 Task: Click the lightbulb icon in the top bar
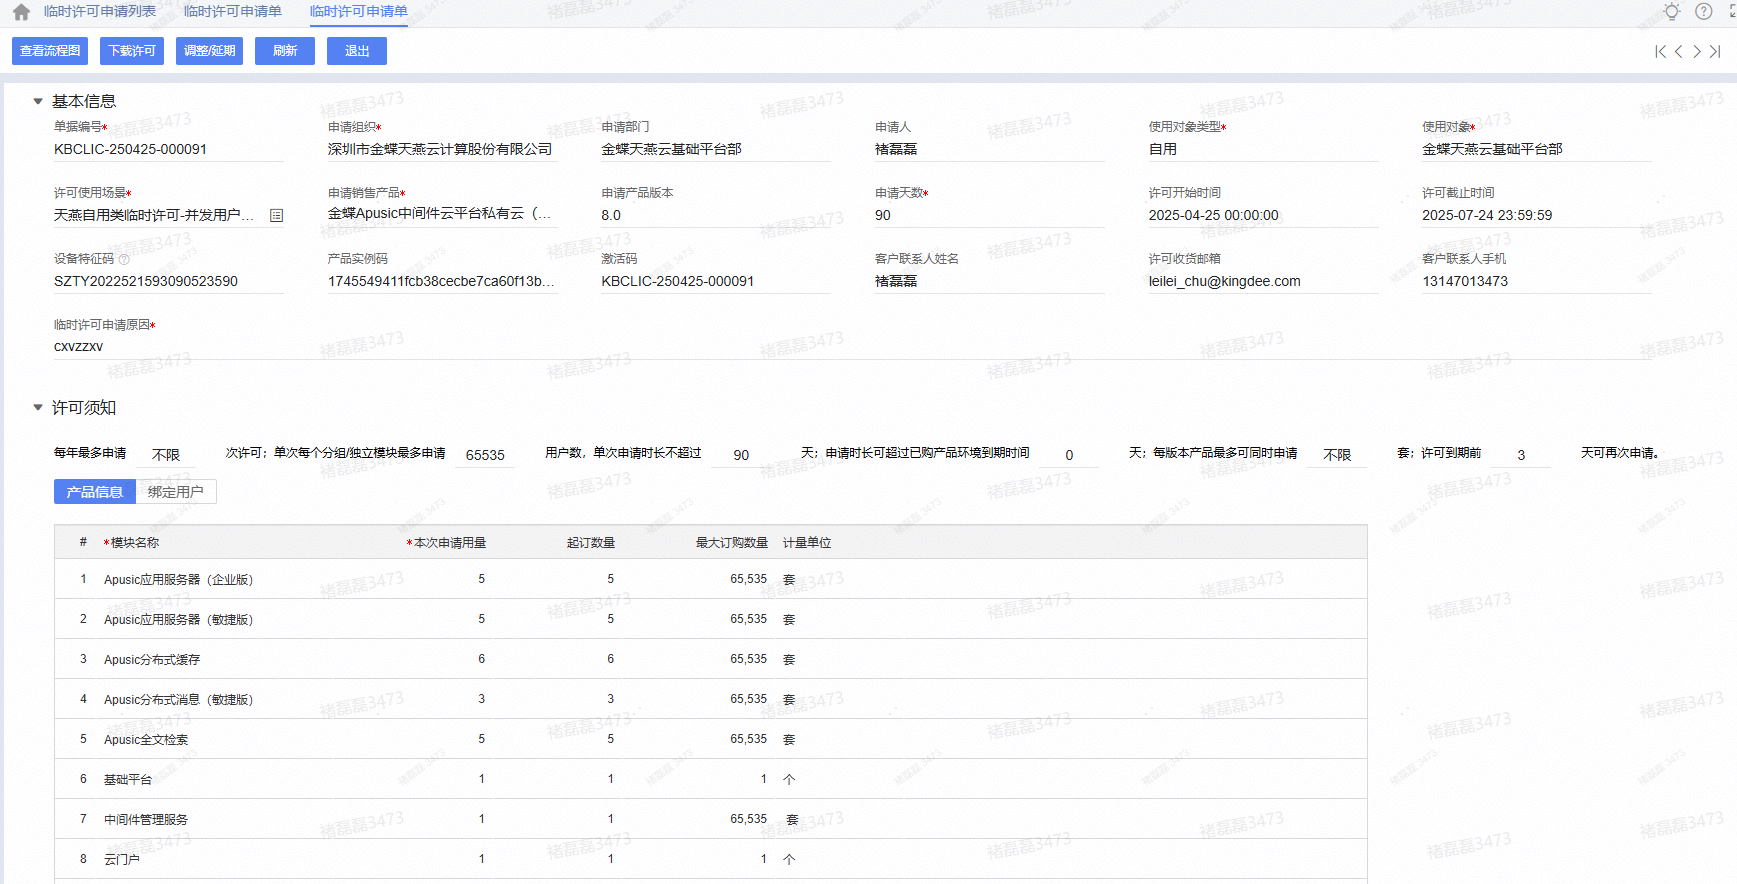(x=1672, y=12)
